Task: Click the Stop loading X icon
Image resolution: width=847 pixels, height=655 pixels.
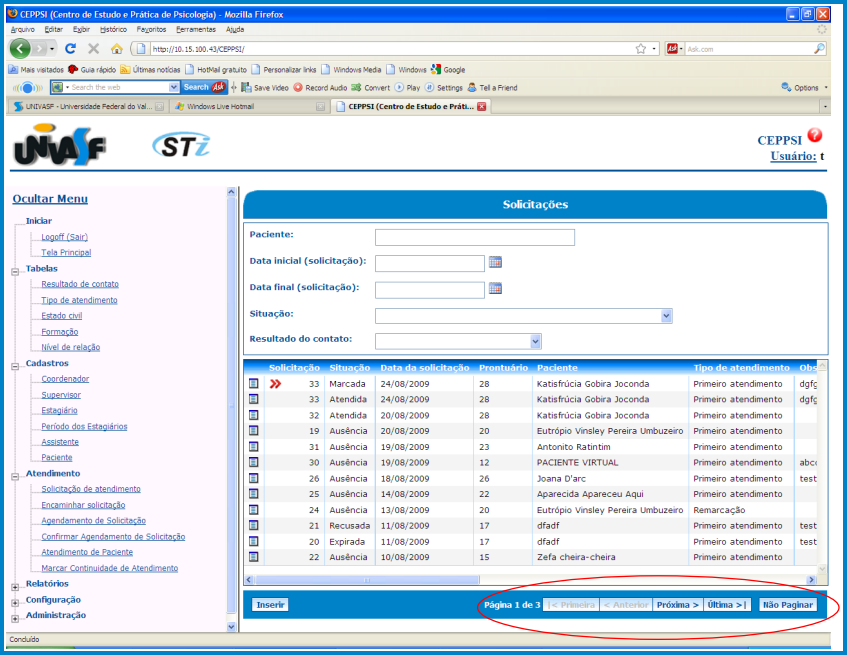Action: point(93,49)
